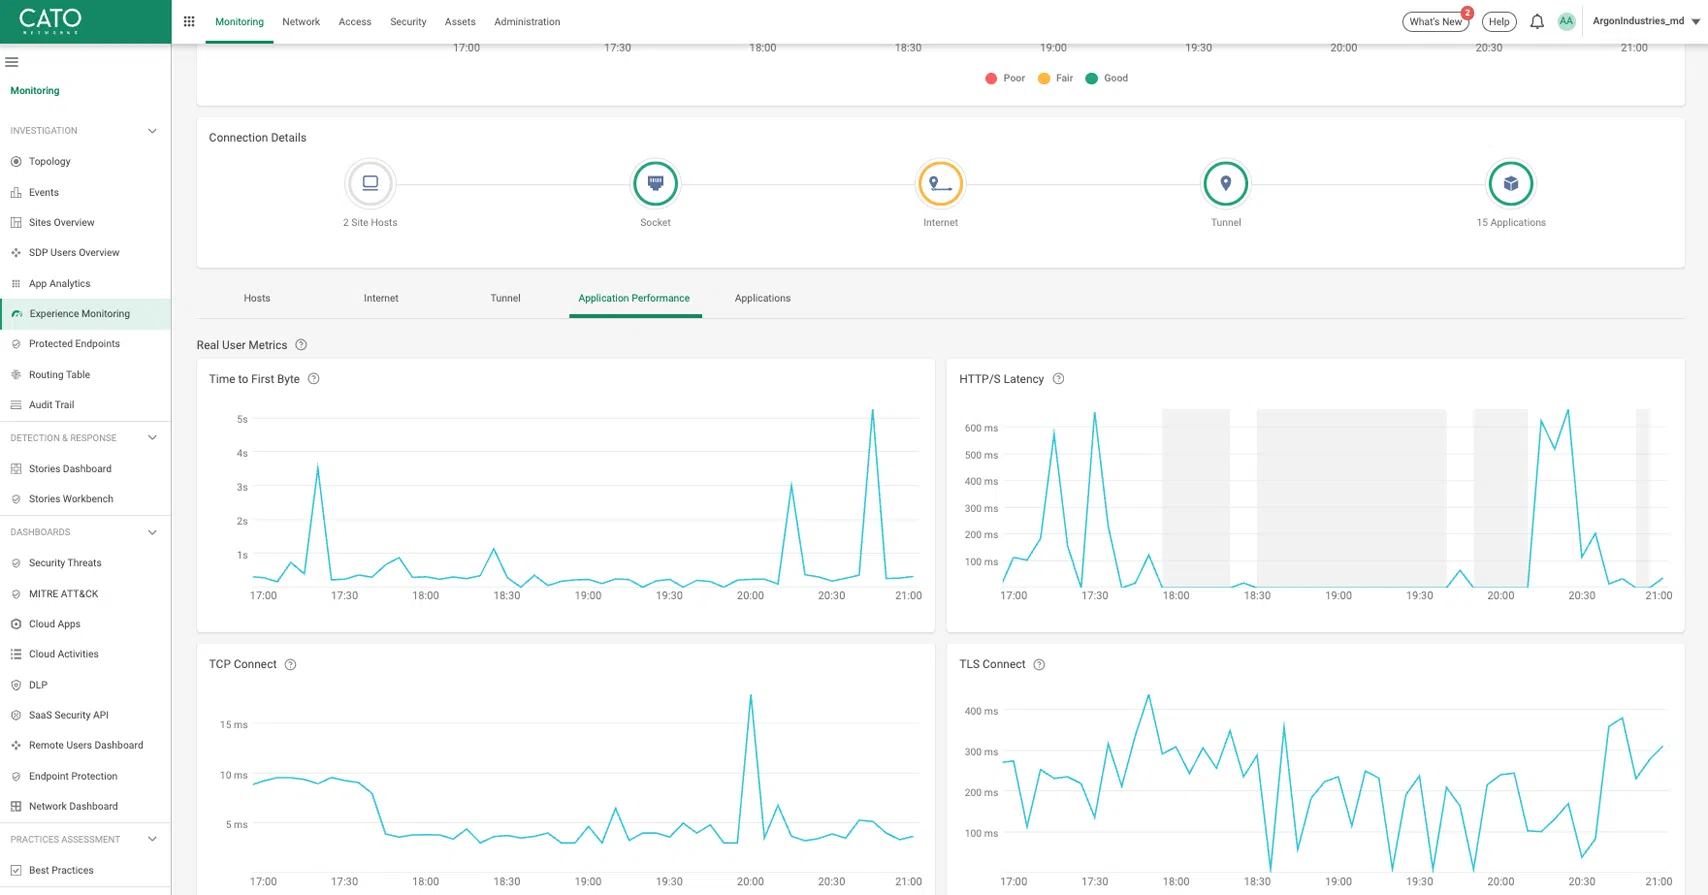This screenshot has width=1708, height=895.
Task: Open the Security top menu
Action: [x=408, y=22]
